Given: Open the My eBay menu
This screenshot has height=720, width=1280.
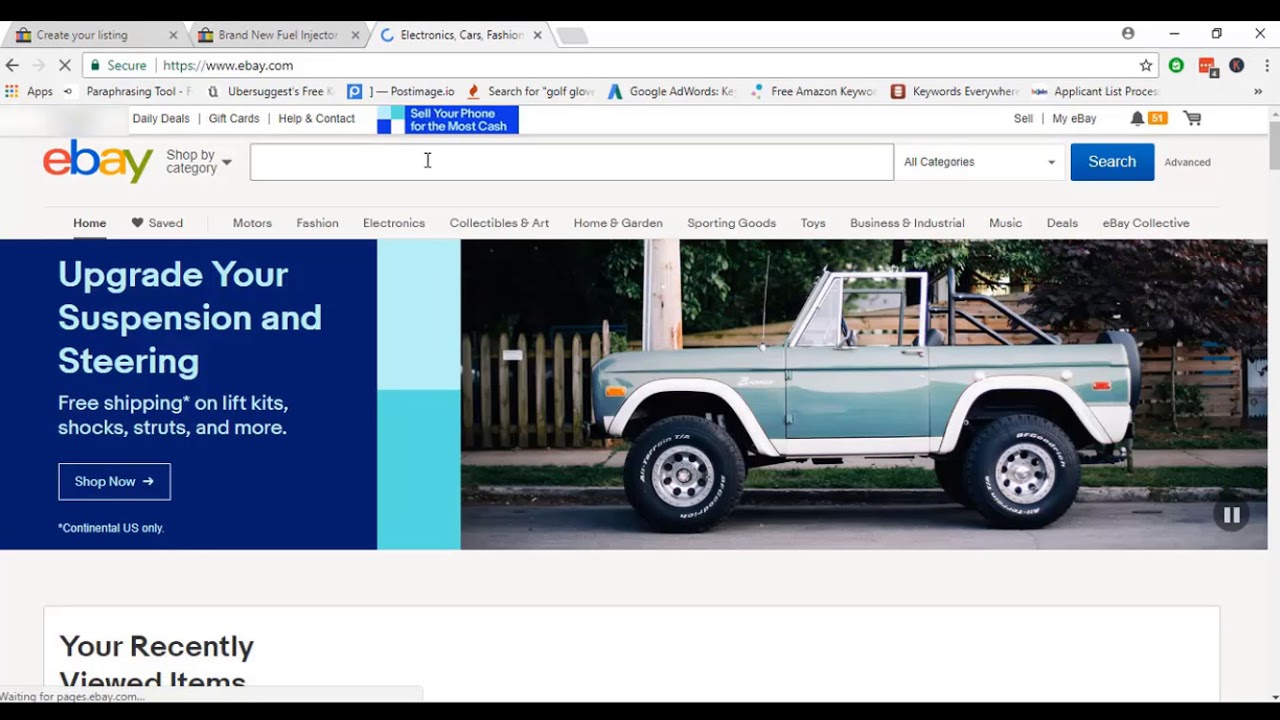Looking at the screenshot, I should 1074,118.
